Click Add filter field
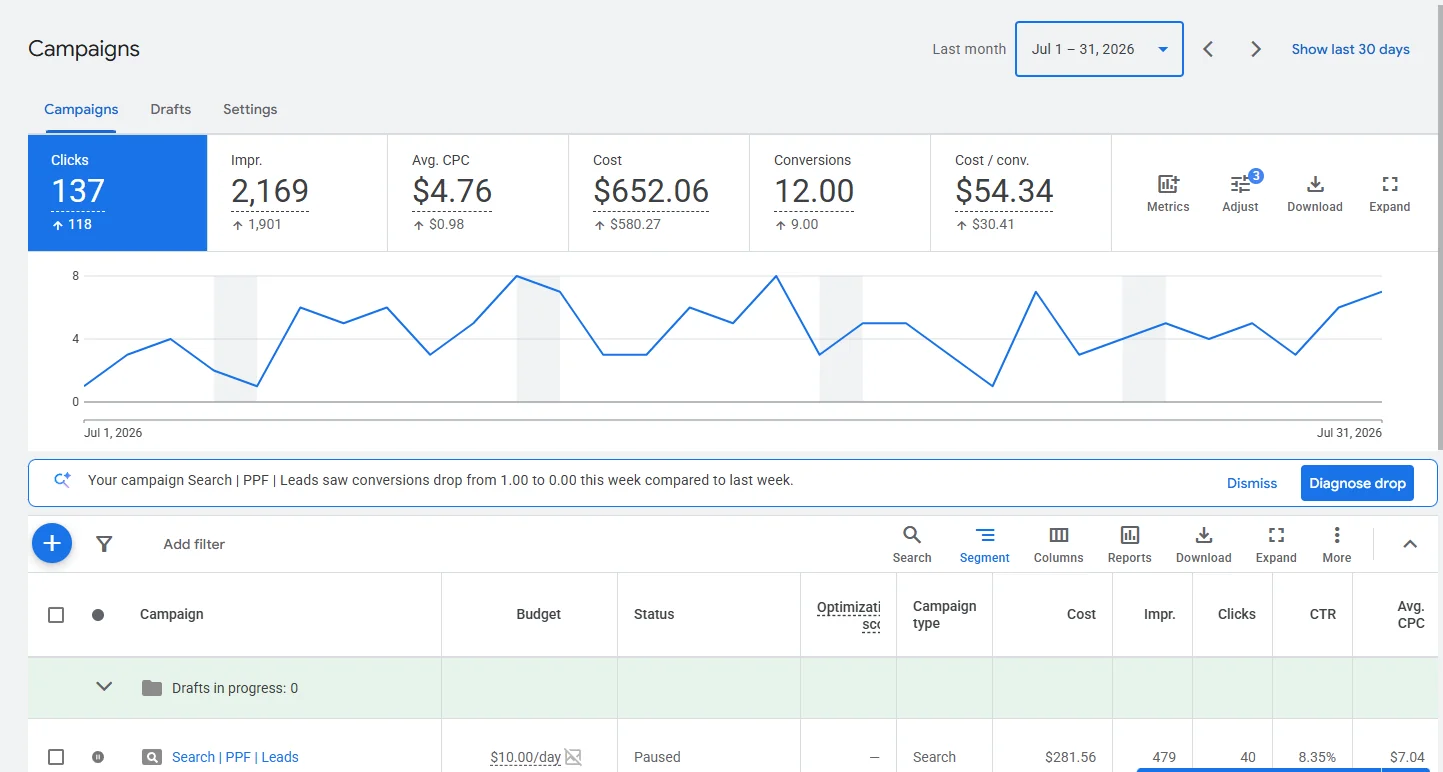This screenshot has width=1443, height=772. point(194,544)
